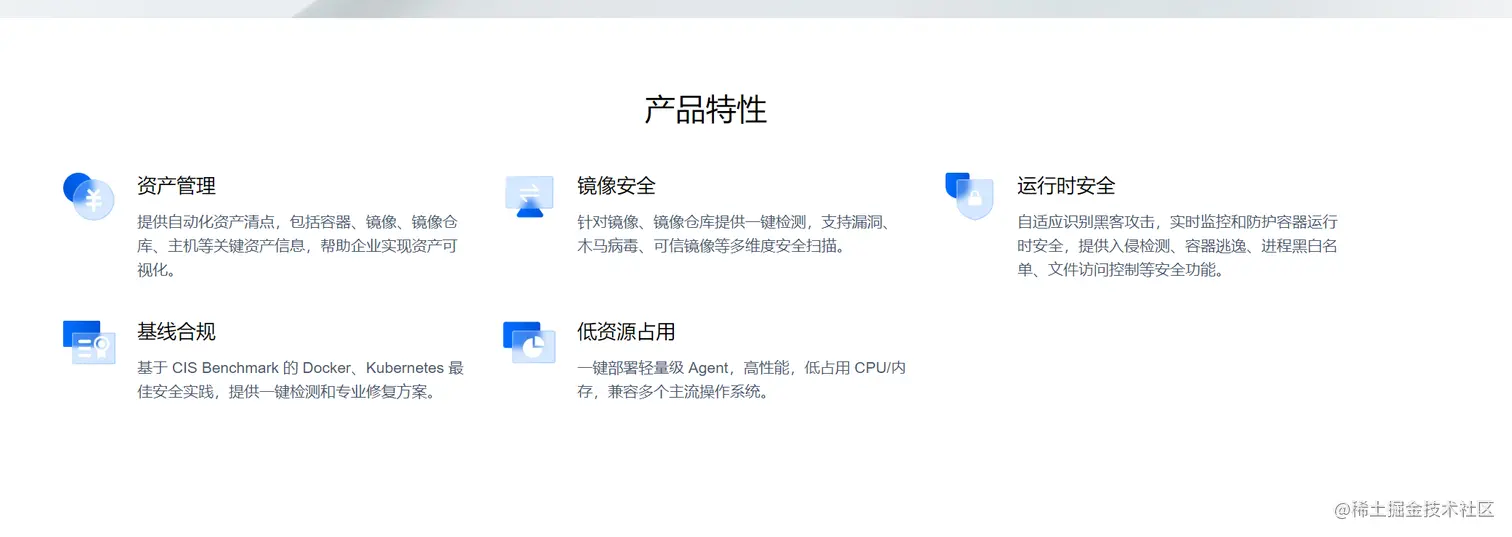Click the 运行时安全 feature title
1512x537 pixels.
1066,186
